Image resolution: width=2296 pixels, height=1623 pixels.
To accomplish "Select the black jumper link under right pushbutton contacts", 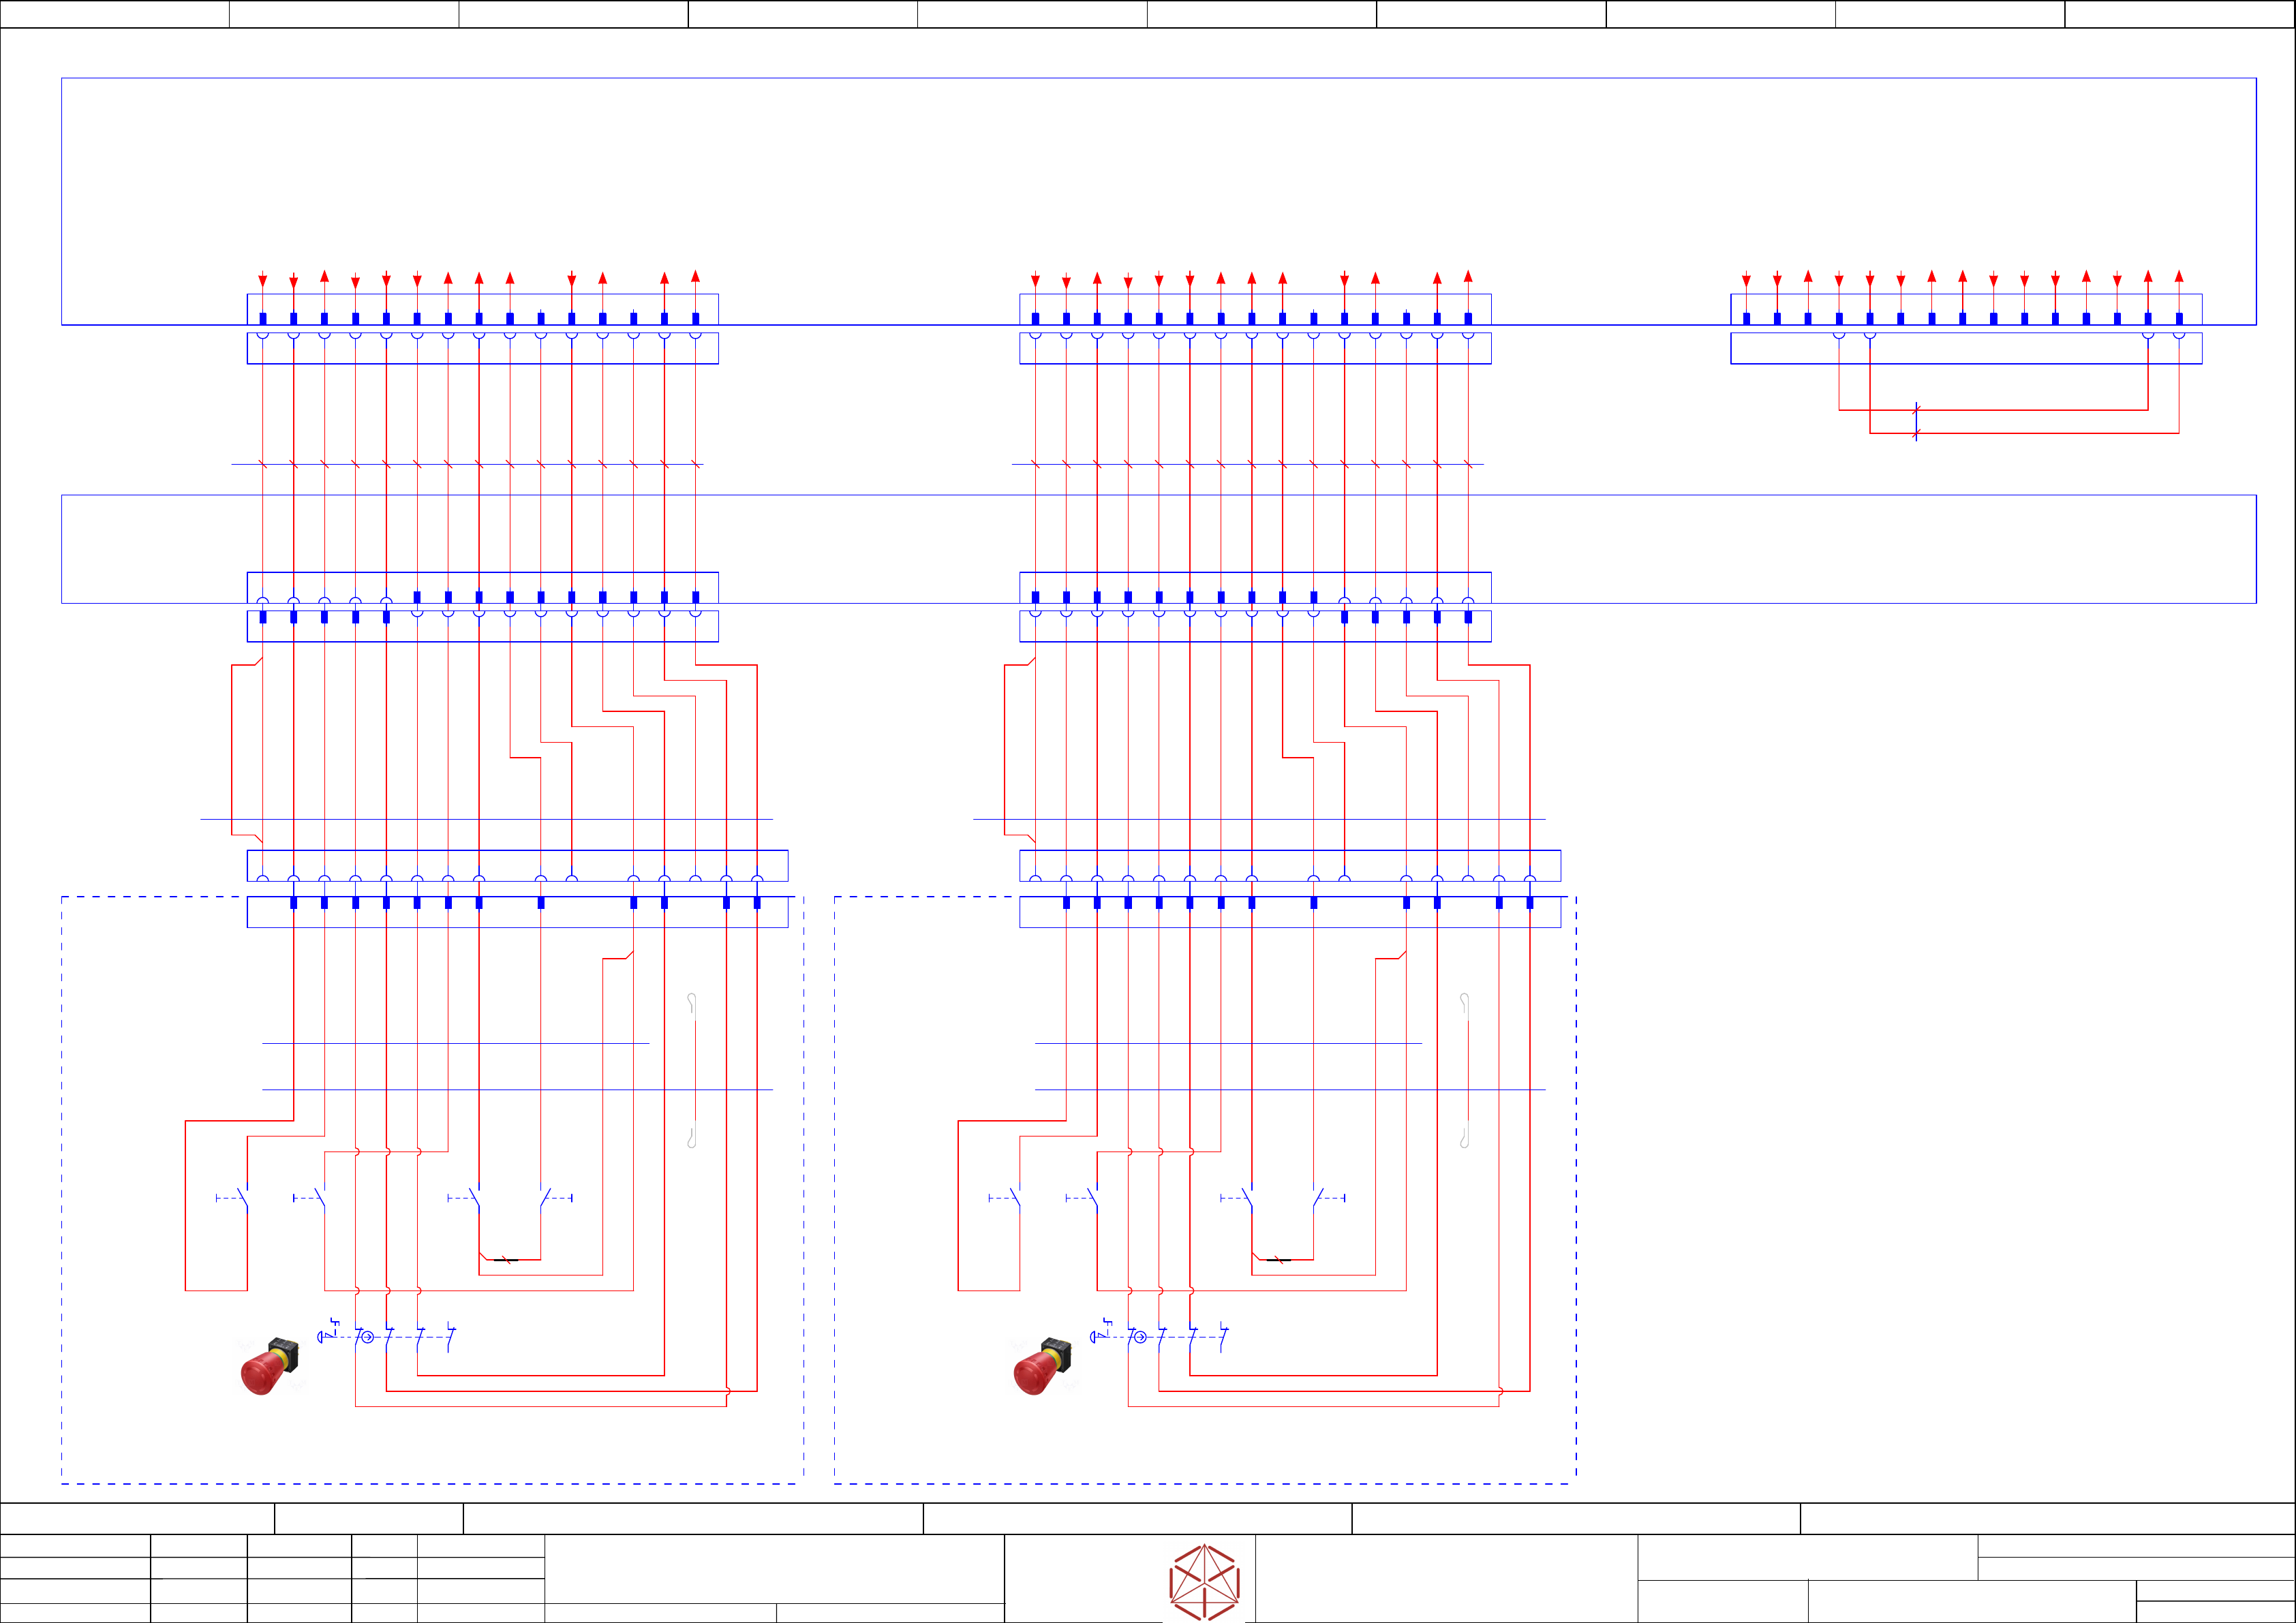I will [1278, 1260].
